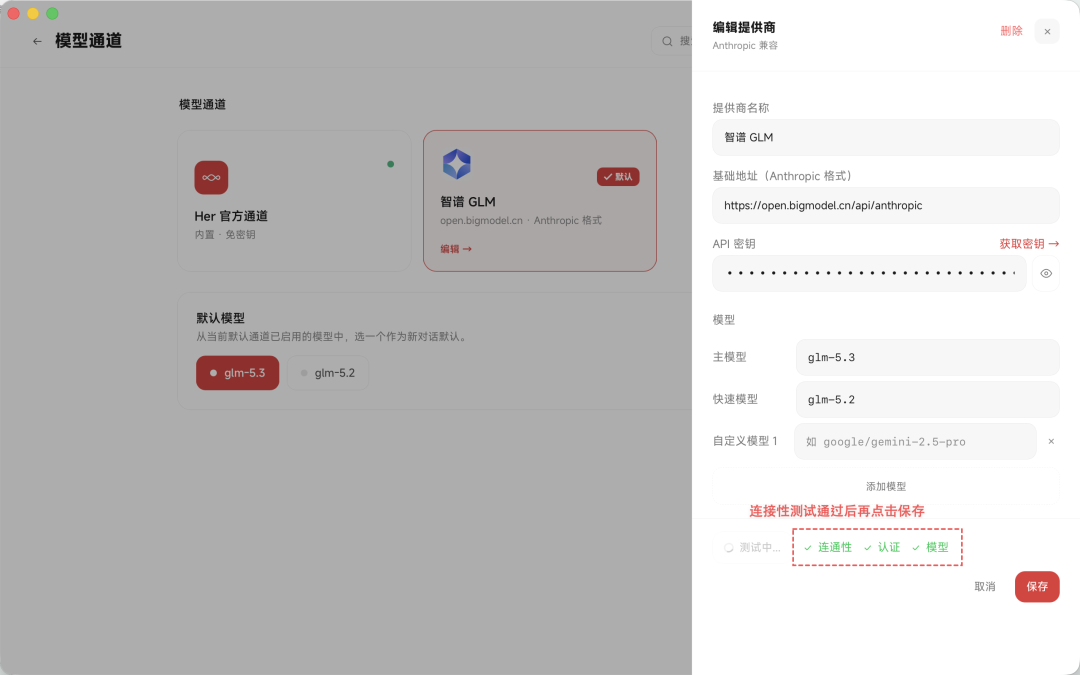This screenshot has height=675, width=1080.
Task: Click the 模型通道 page heading
Action: [x=88, y=41]
